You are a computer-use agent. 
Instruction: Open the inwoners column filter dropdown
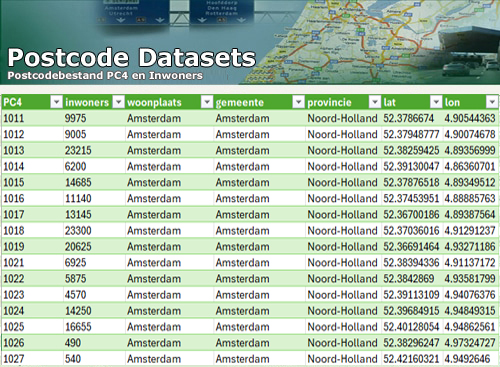[118, 102]
